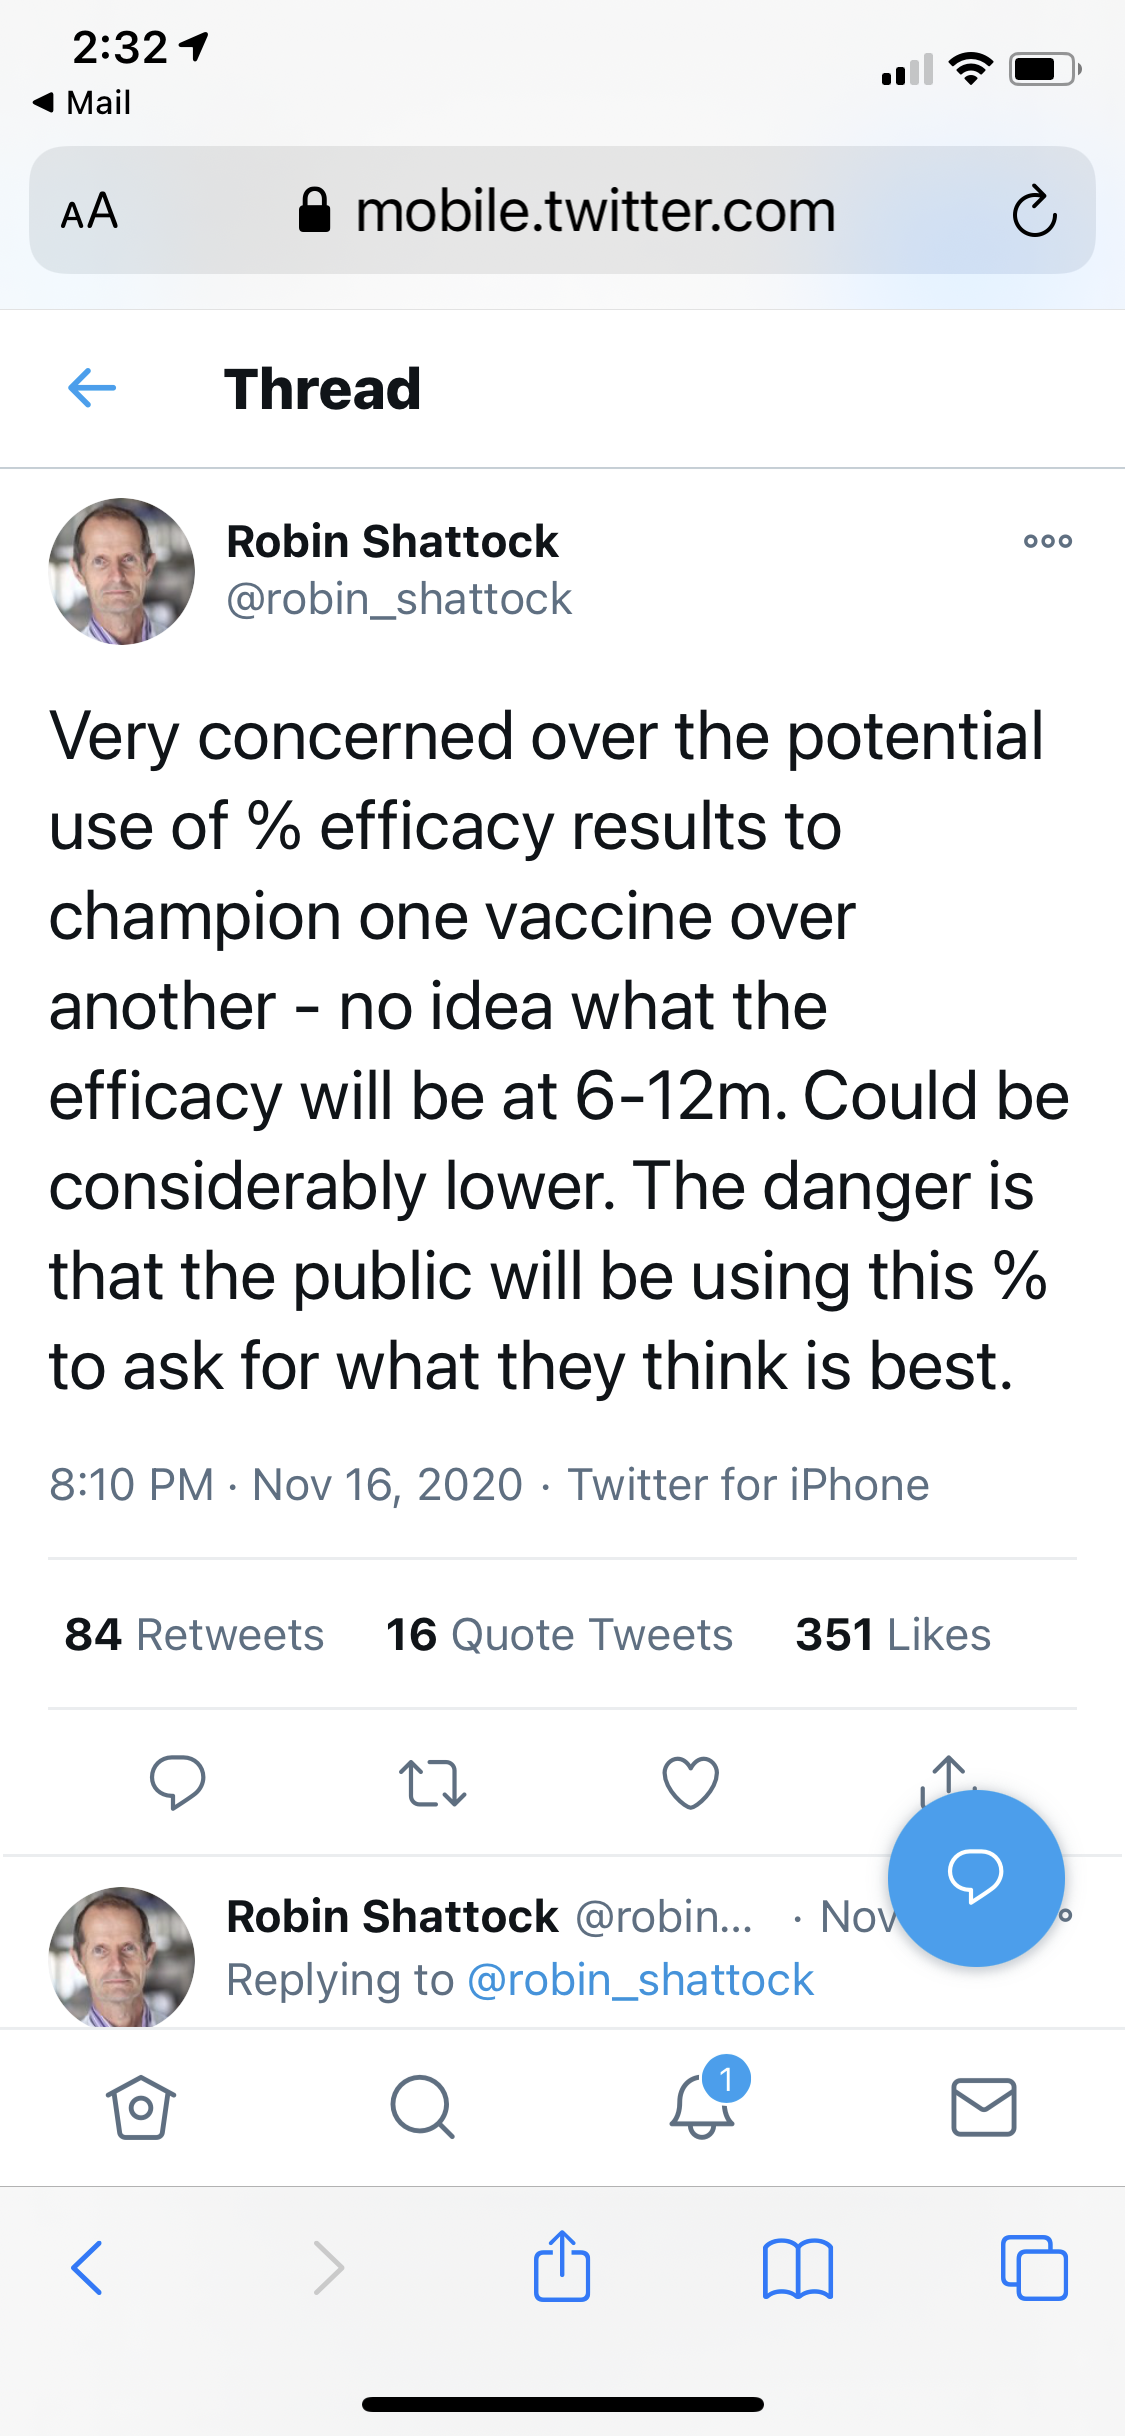
Task: Open Robin Shattock's profile picture
Action: [x=122, y=571]
